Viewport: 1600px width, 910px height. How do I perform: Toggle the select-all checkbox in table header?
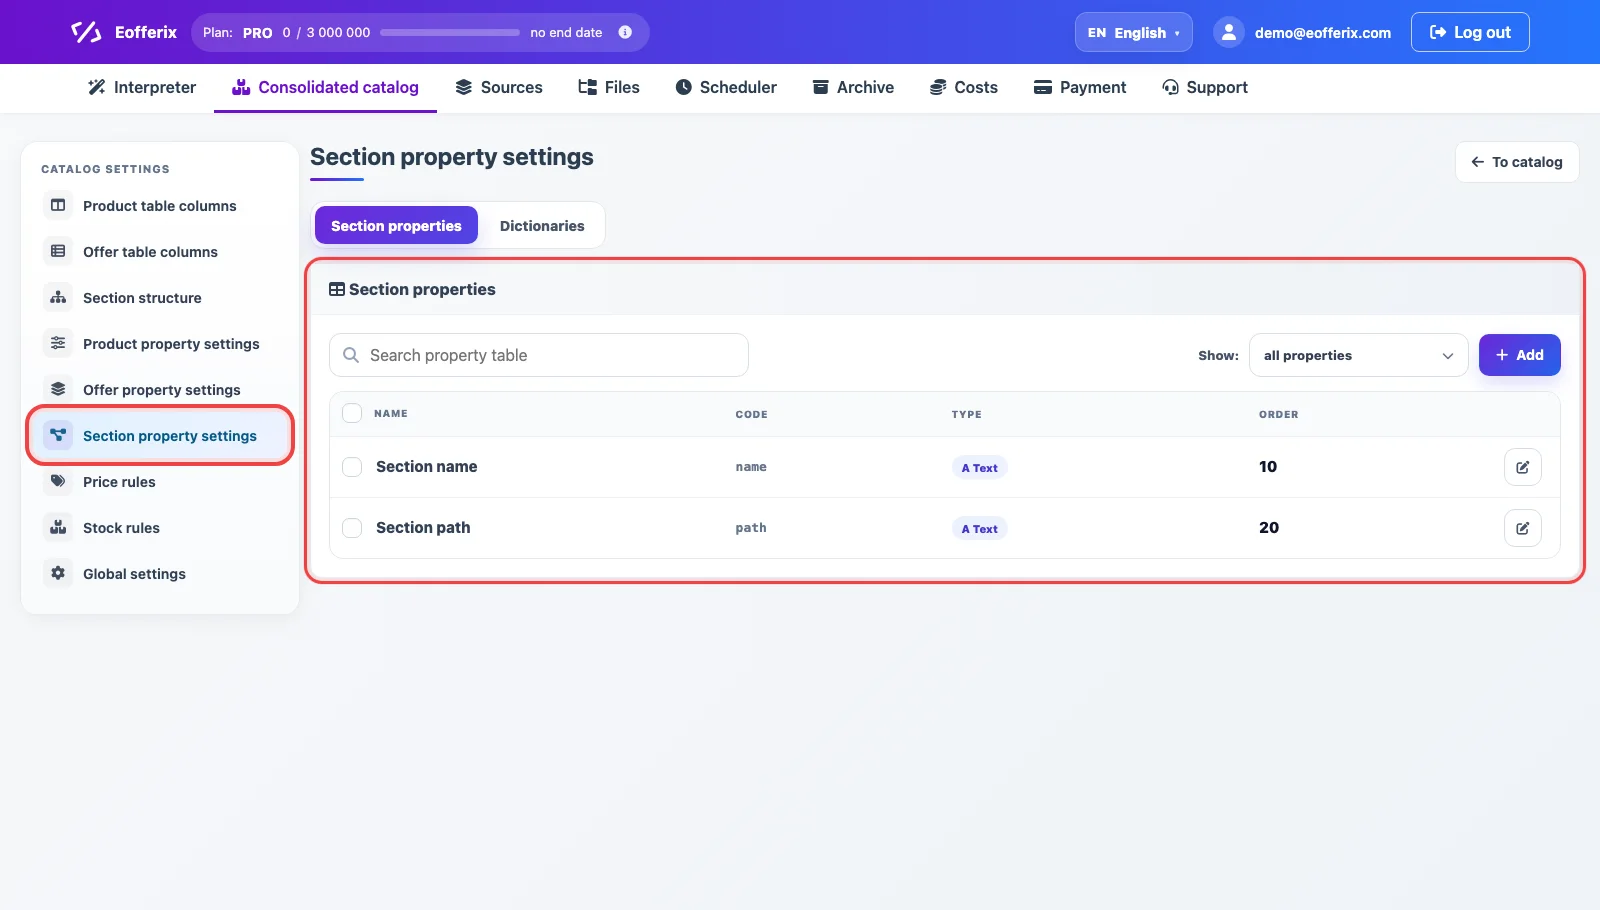(x=352, y=413)
